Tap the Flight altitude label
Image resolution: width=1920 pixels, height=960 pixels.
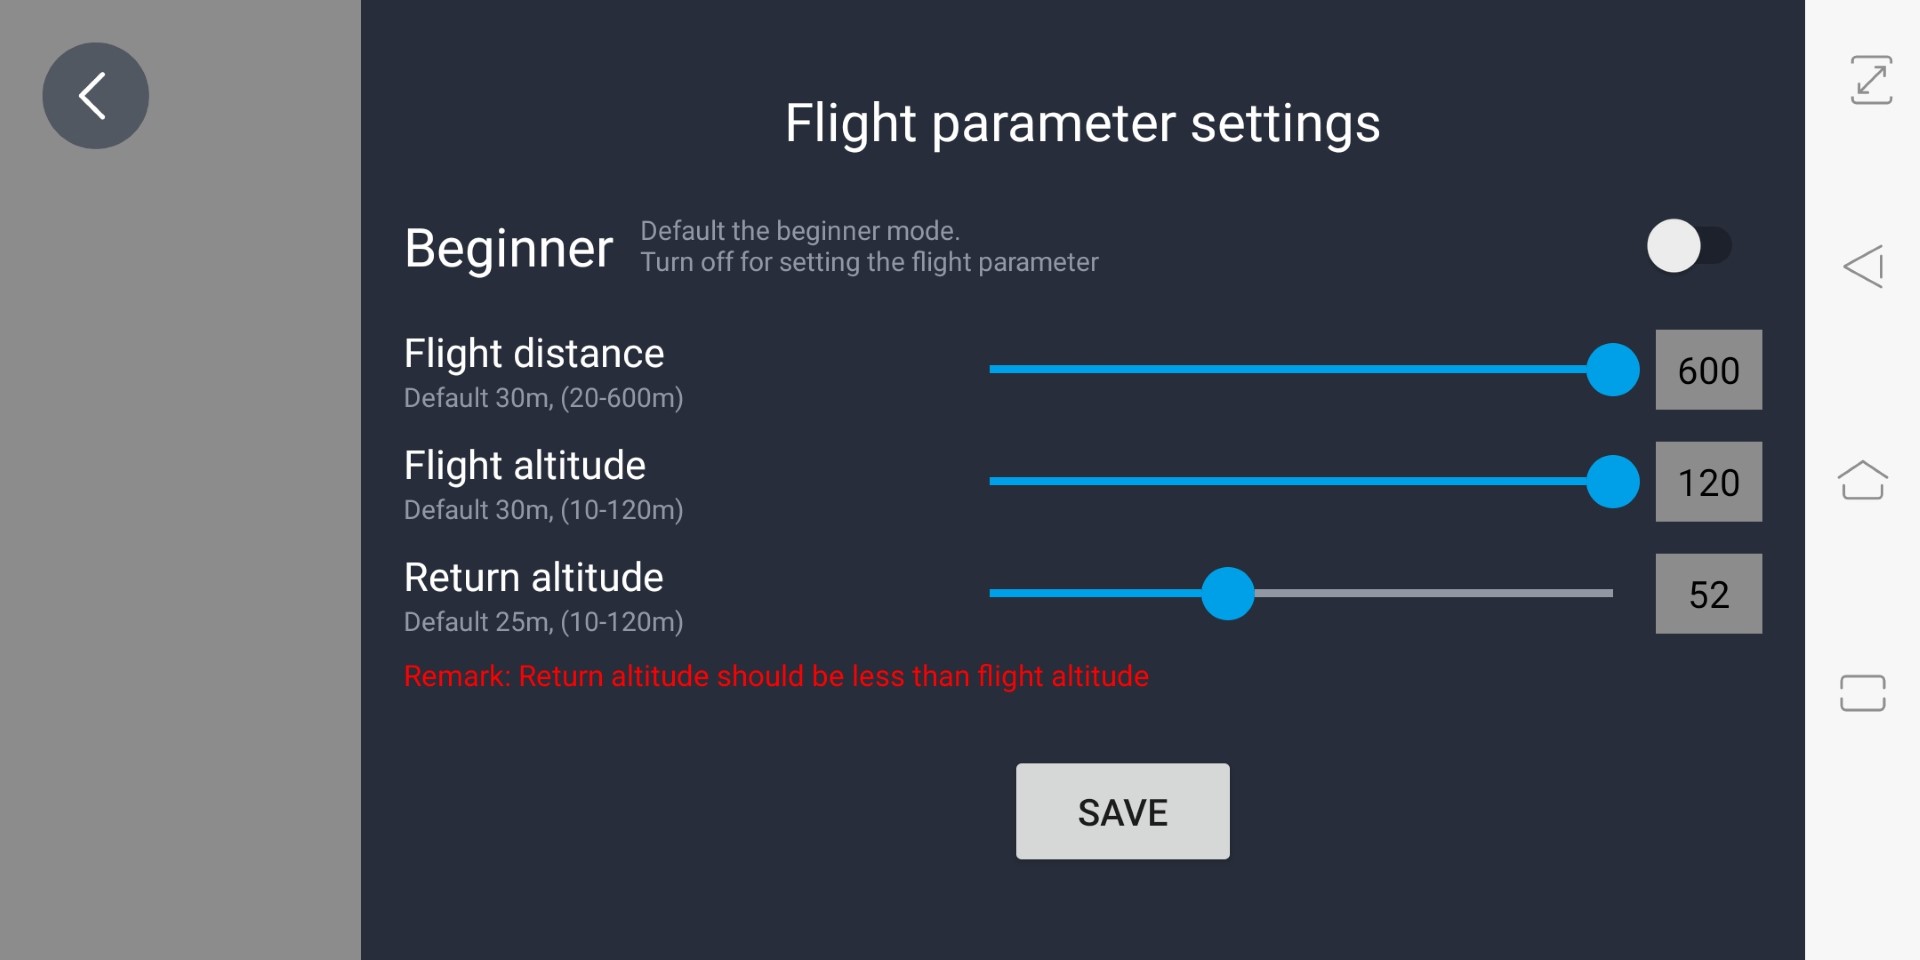(525, 466)
